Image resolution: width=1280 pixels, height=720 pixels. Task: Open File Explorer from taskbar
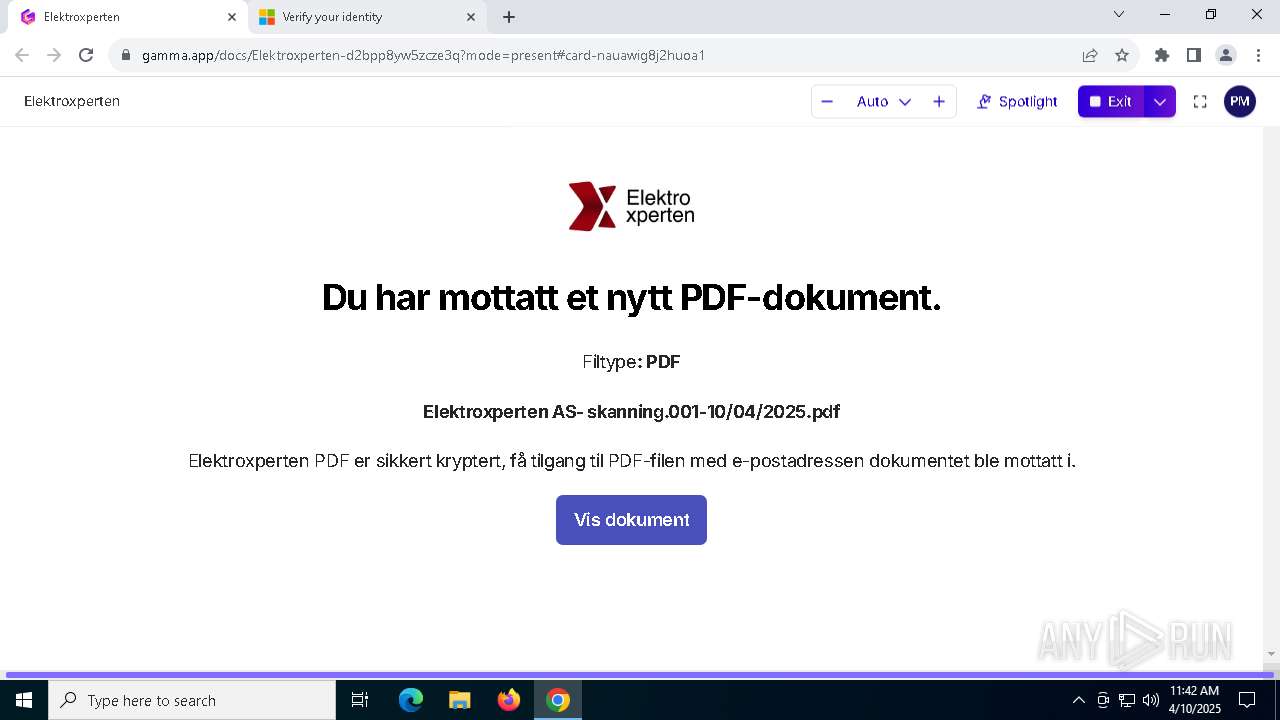460,700
